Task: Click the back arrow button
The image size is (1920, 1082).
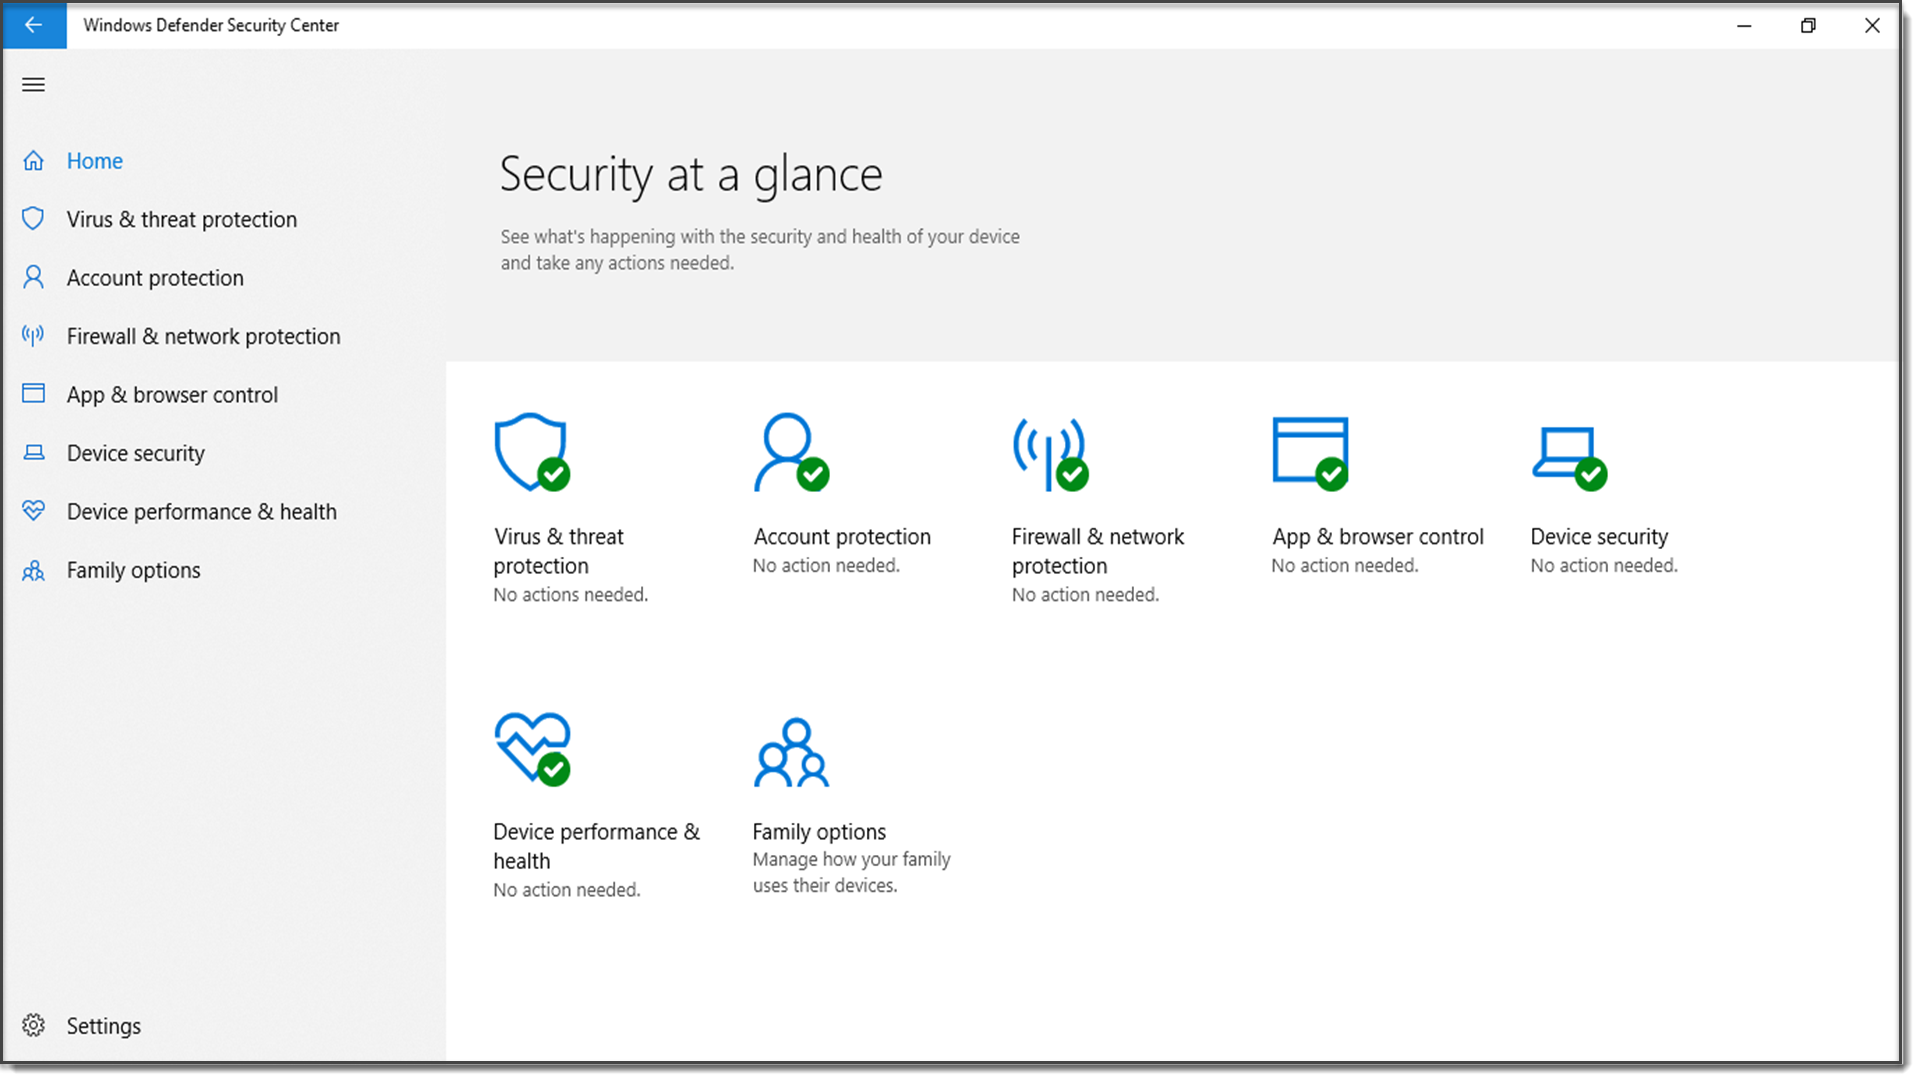Action: pyautogui.click(x=34, y=25)
